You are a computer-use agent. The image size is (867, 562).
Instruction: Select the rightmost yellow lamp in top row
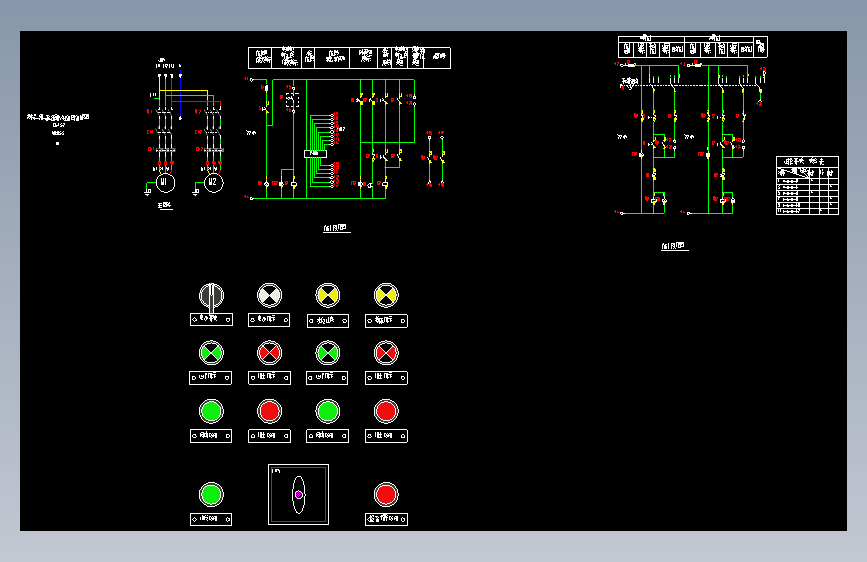point(386,295)
